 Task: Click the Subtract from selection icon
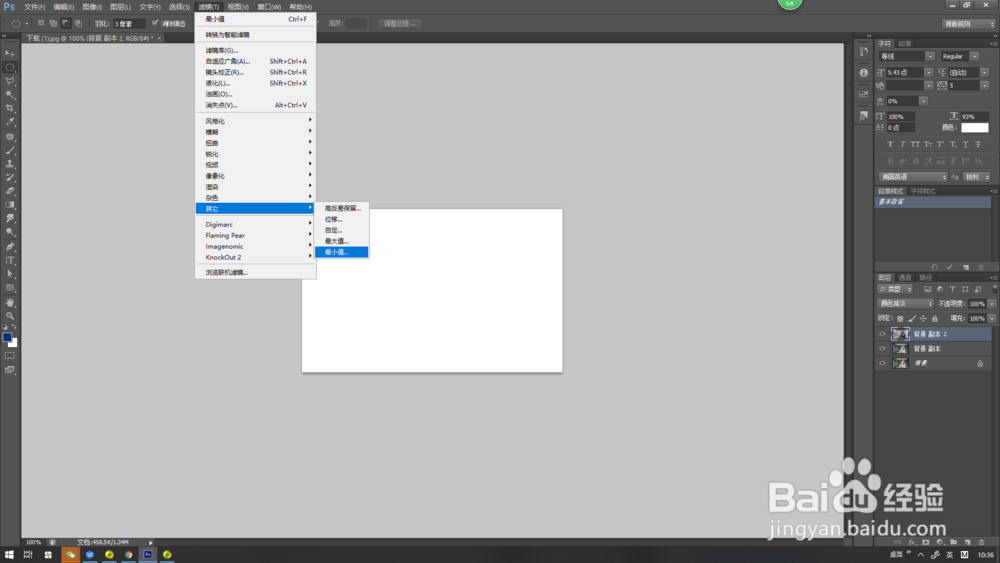66,24
